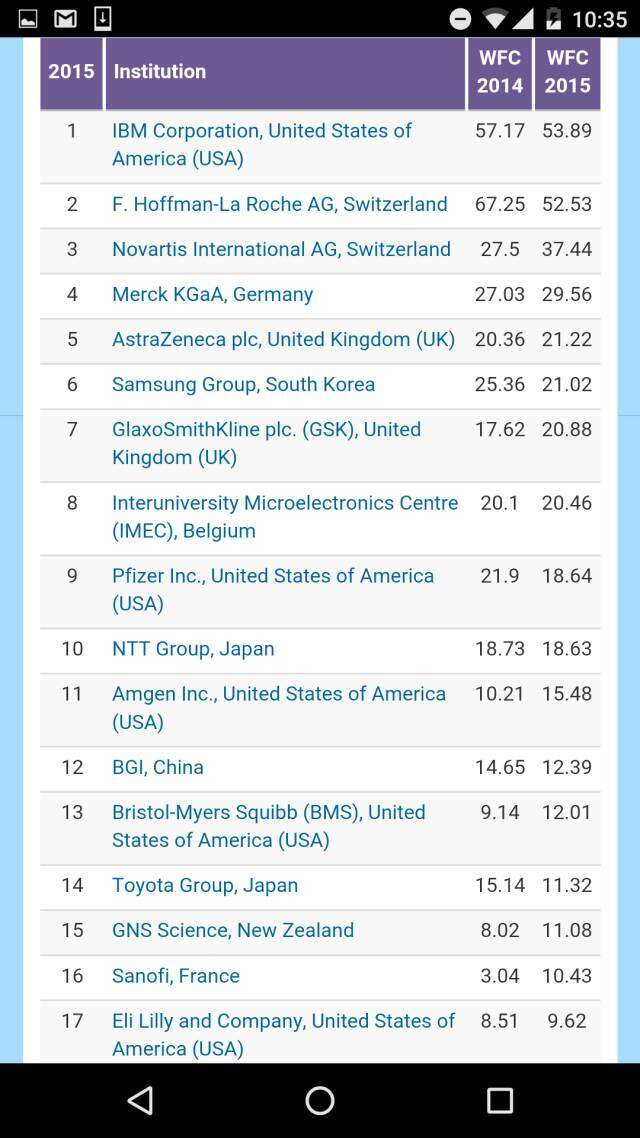The width and height of the screenshot is (640, 1138).
Task: Tap the picture notification icon
Action: (x=28, y=19)
